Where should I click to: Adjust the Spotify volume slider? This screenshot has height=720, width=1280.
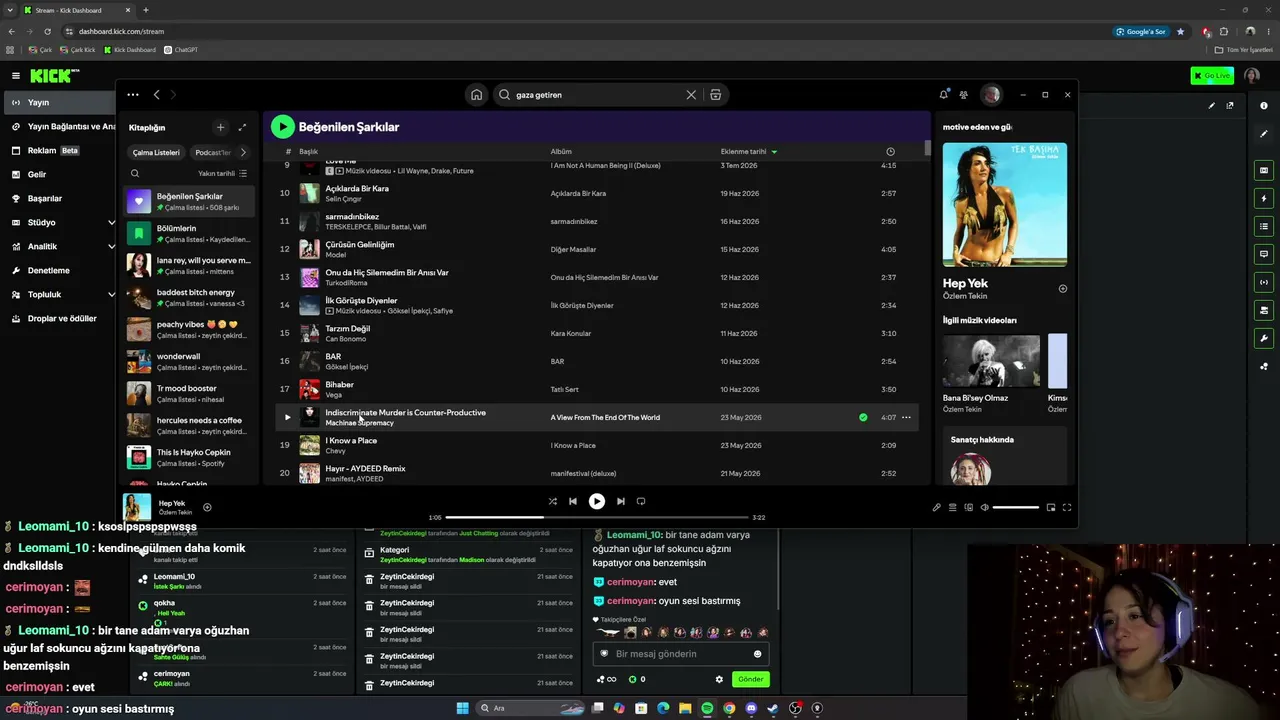coord(1015,507)
